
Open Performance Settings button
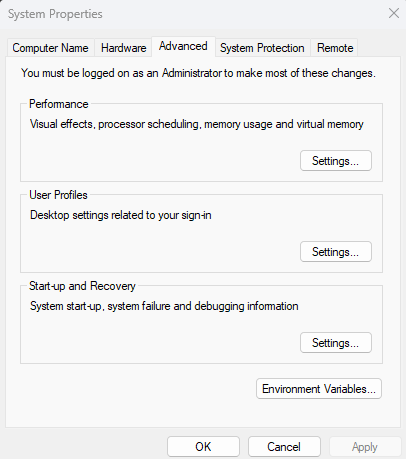pos(336,161)
